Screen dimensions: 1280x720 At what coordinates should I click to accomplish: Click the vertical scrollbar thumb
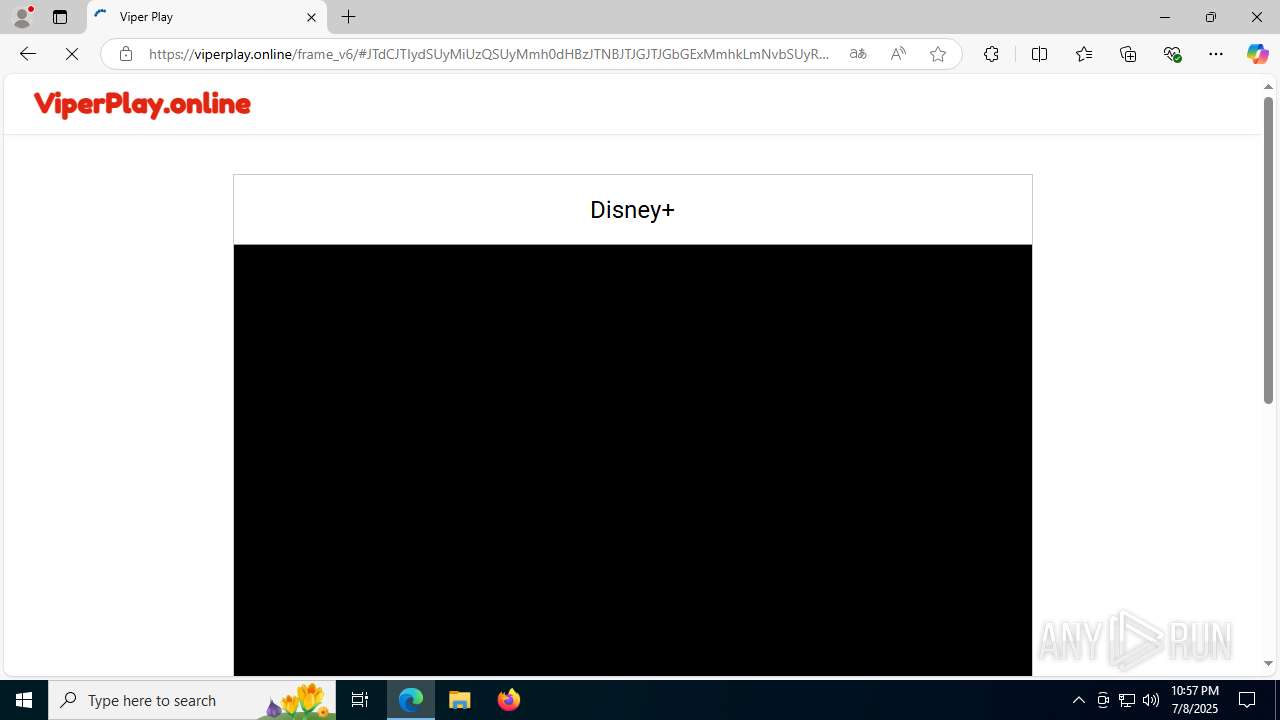coord(1268,250)
